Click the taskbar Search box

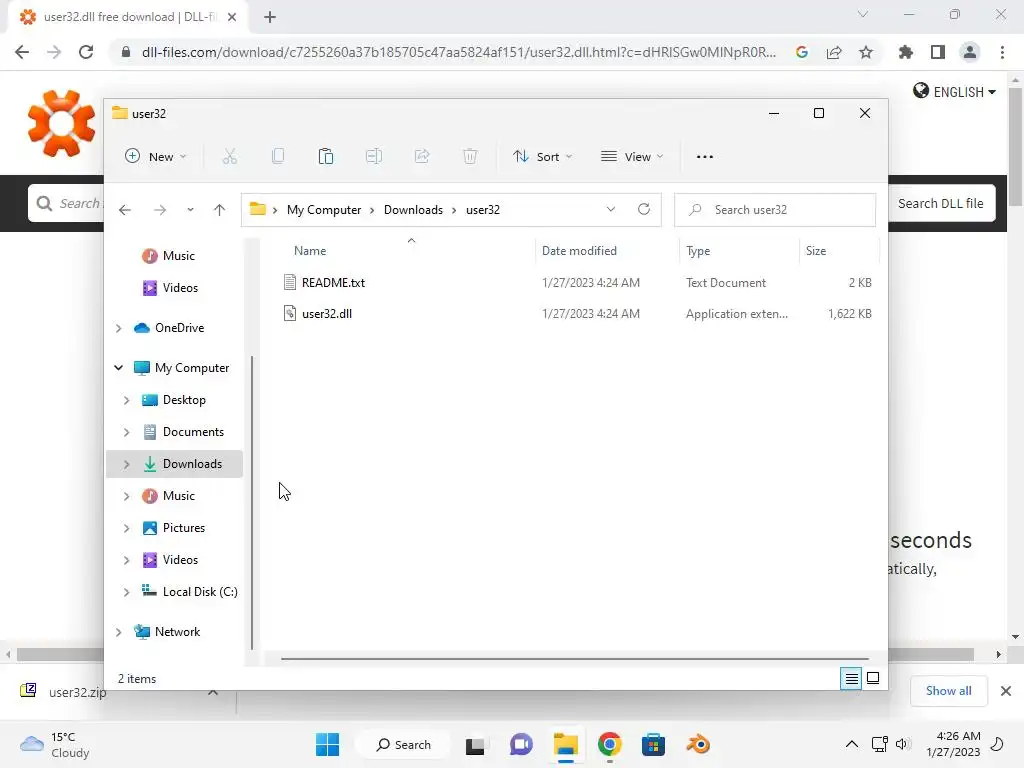[404, 744]
